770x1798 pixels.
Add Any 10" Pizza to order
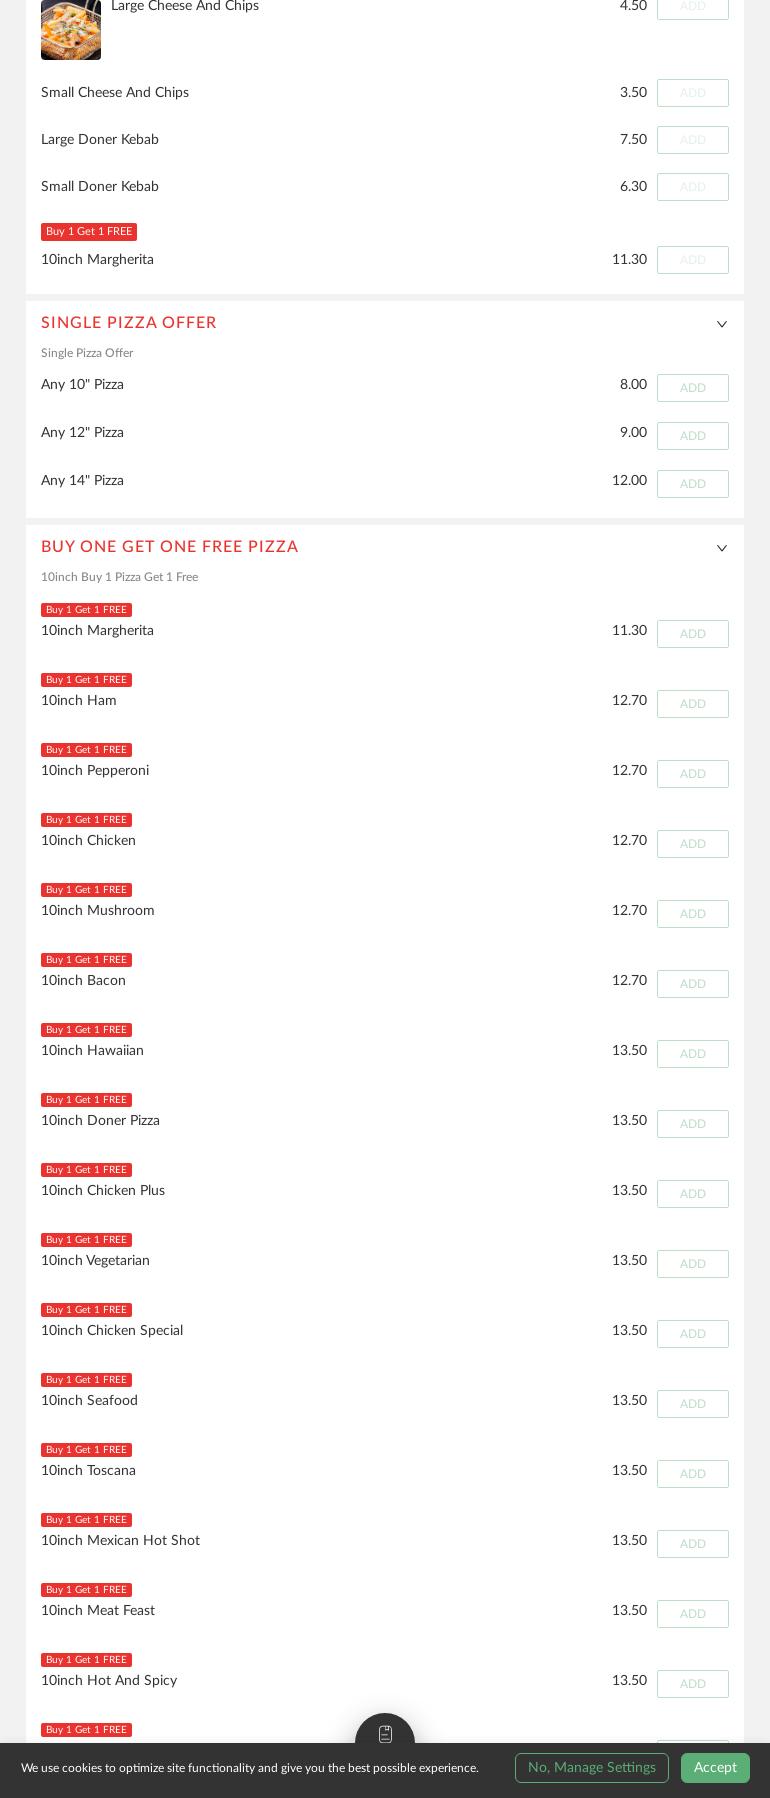coord(692,388)
